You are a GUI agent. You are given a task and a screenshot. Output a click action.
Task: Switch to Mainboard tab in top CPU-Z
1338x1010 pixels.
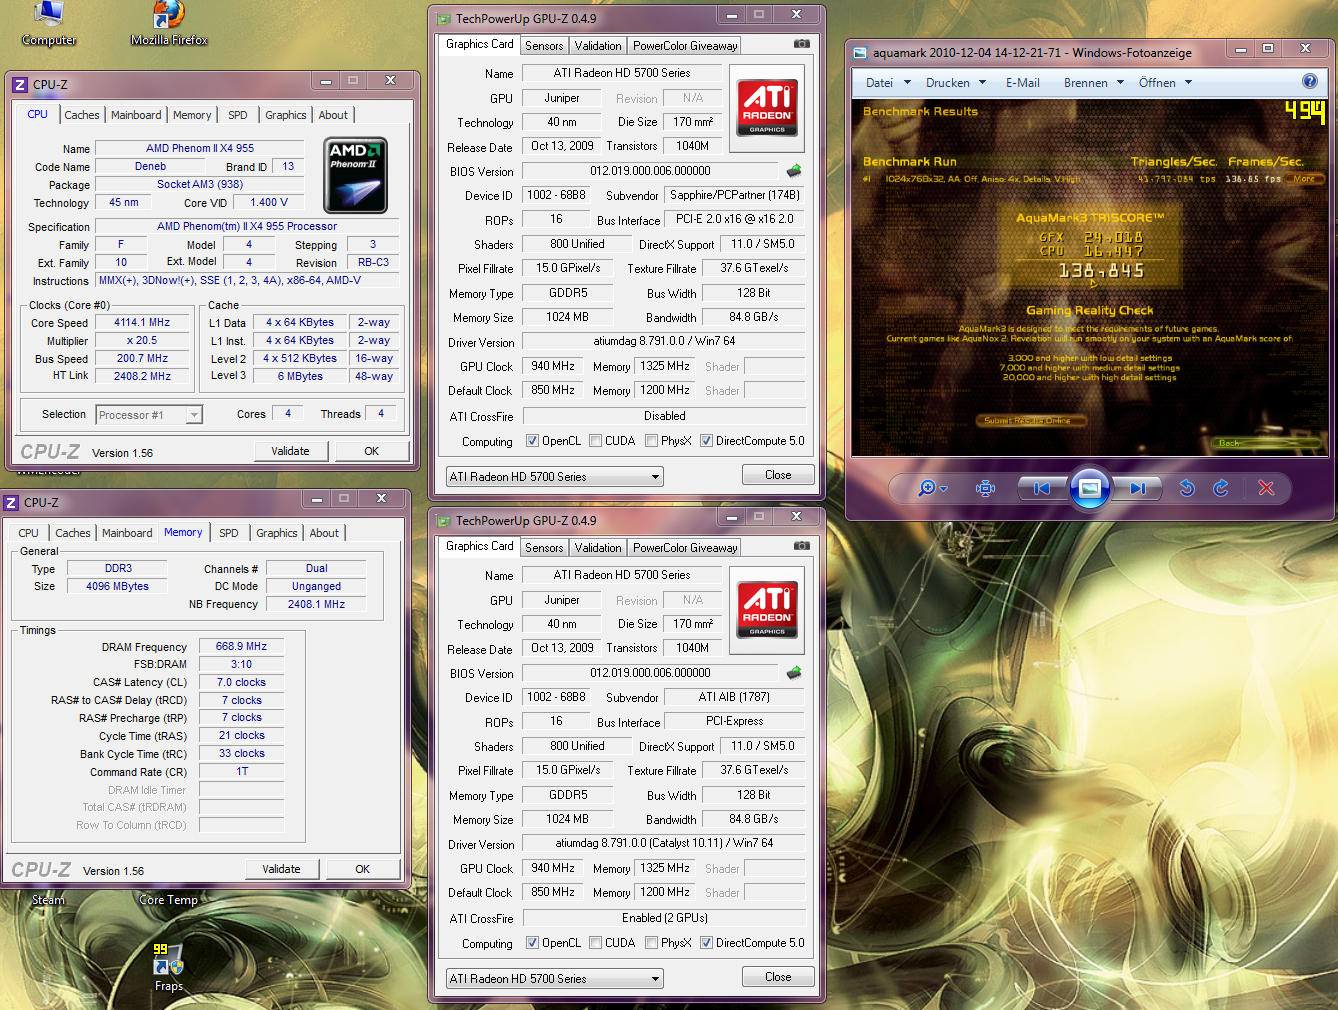136,115
